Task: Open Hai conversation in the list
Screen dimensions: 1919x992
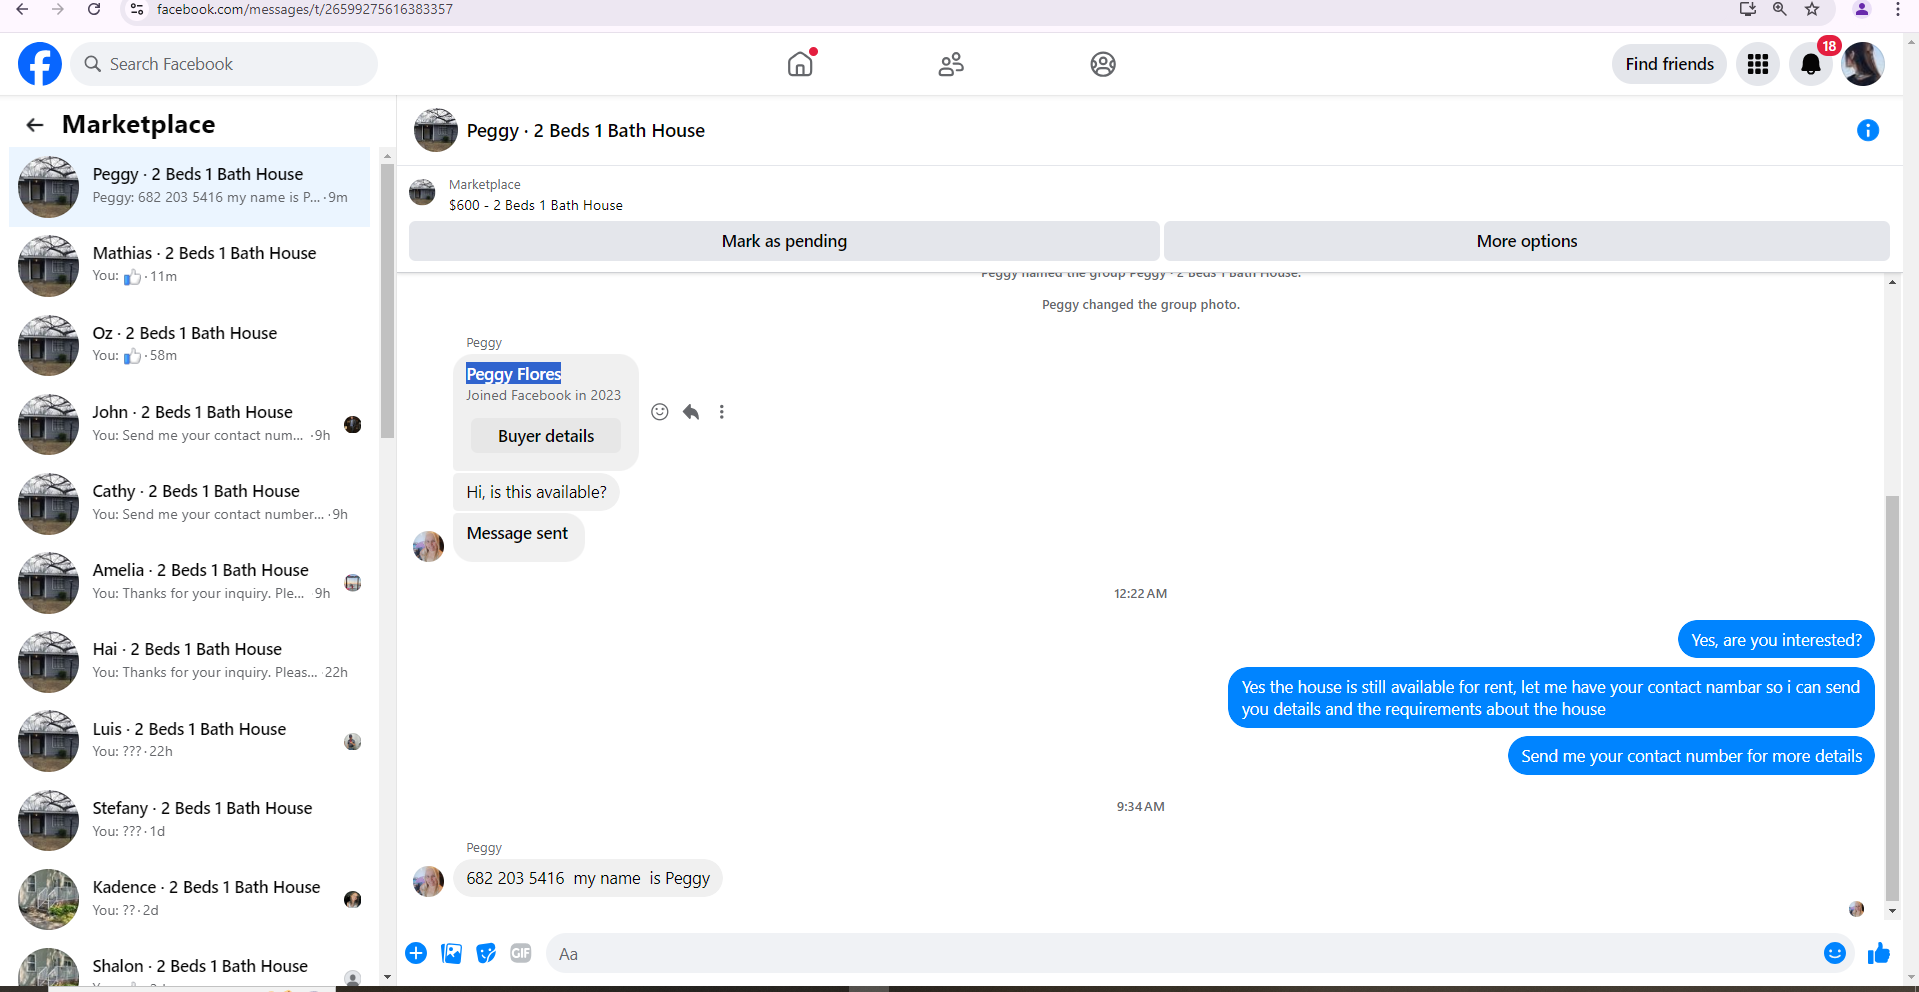Action: 190,661
